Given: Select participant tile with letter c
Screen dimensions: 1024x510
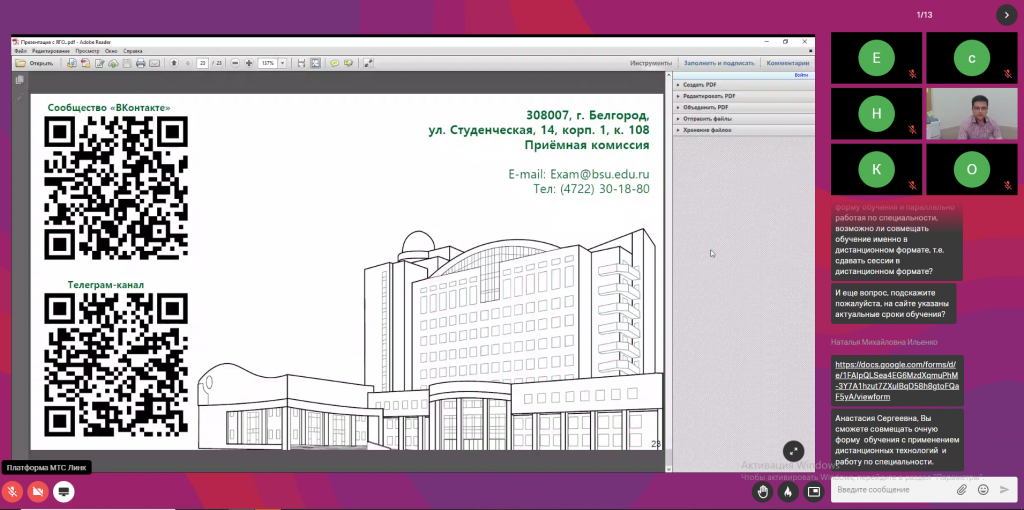Looking at the screenshot, I should [972, 58].
